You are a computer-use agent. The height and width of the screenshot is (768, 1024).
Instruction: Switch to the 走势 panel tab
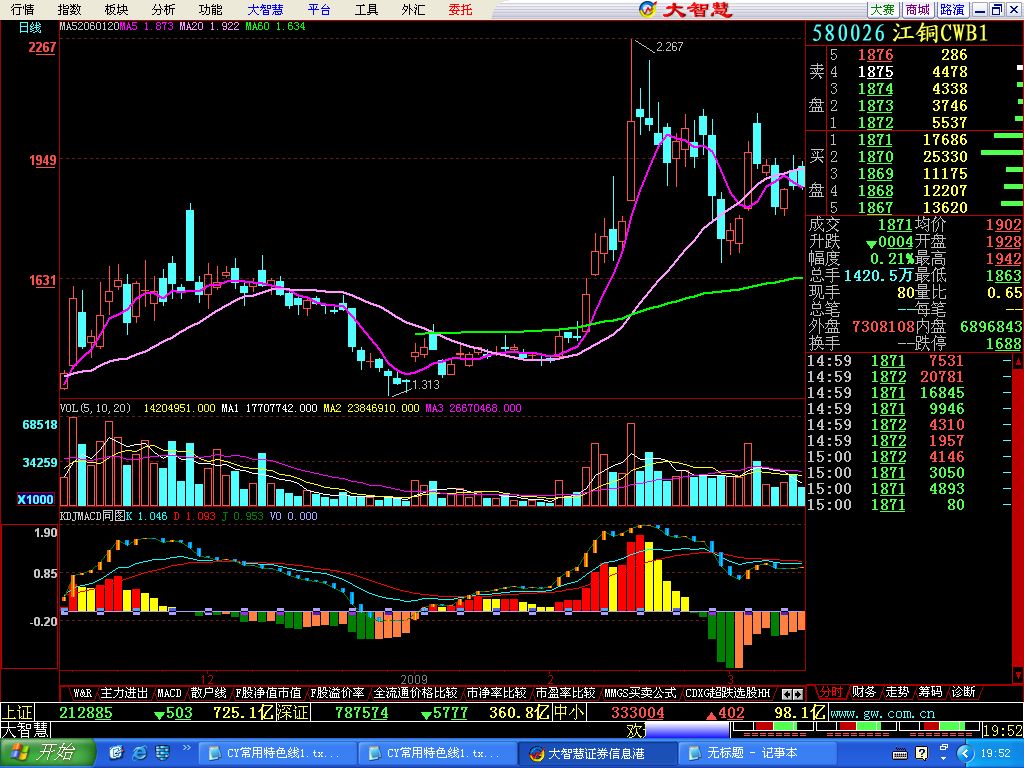[897, 692]
